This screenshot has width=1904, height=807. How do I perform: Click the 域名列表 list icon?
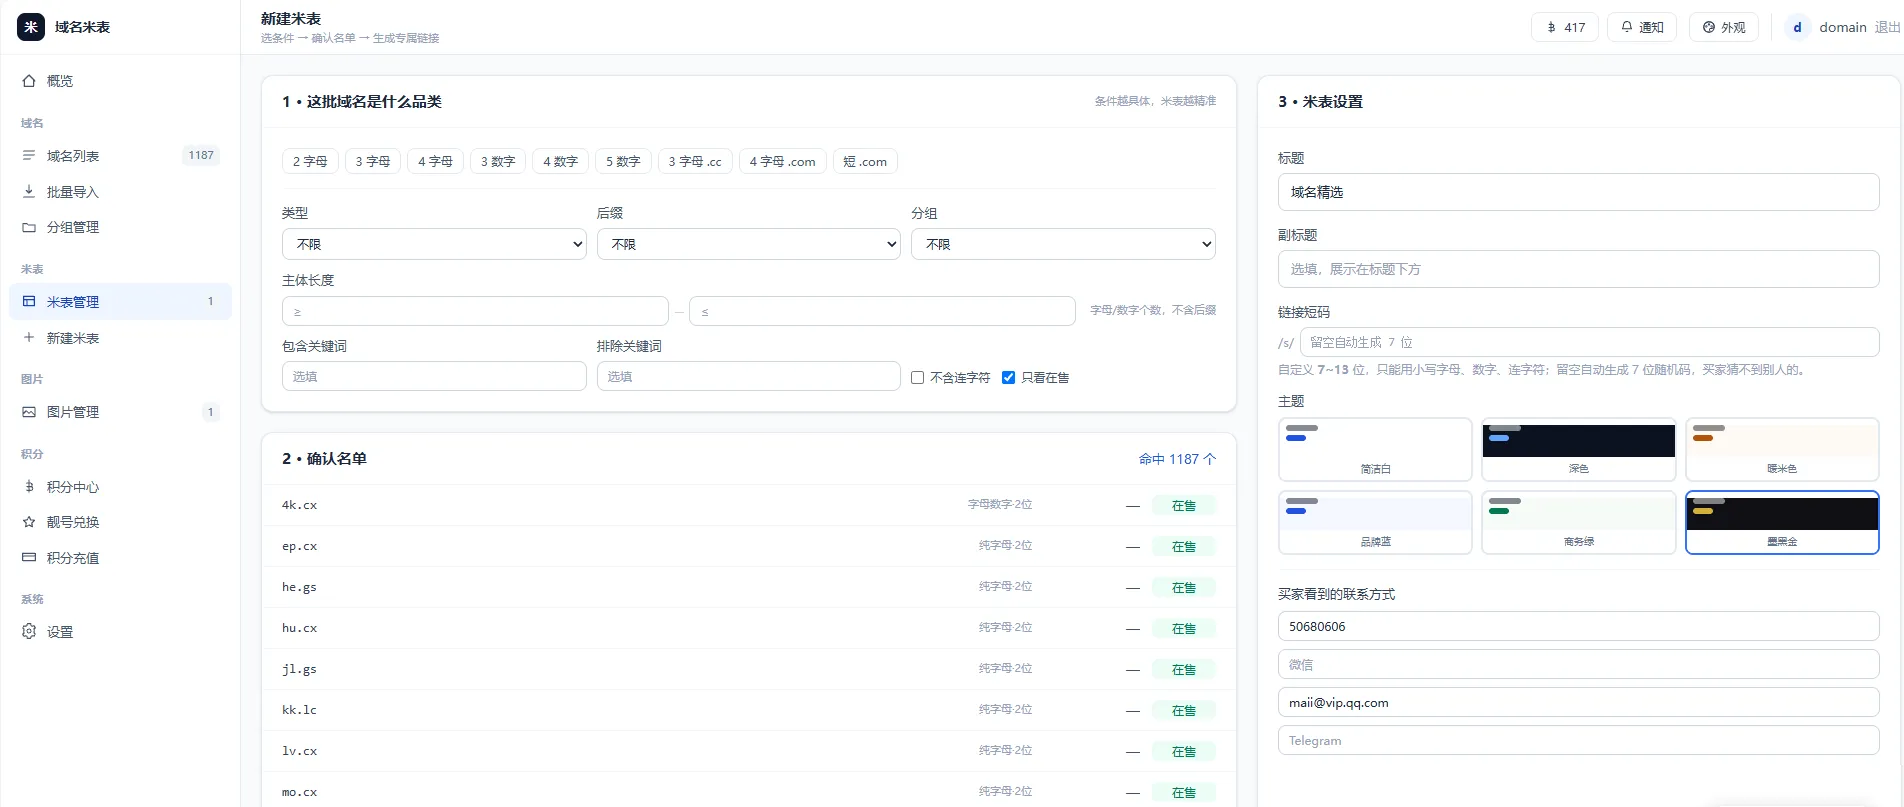tap(29, 156)
